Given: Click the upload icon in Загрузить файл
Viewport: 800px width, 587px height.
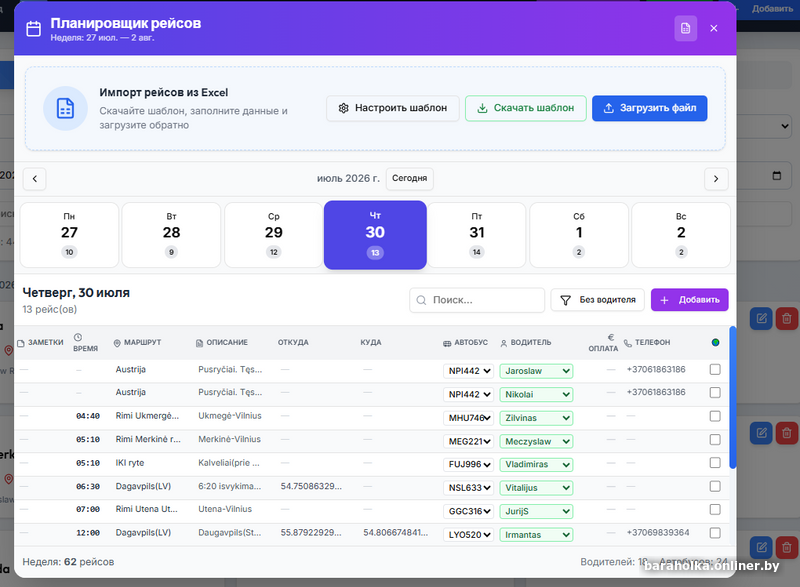Looking at the screenshot, I should (x=608, y=108).
